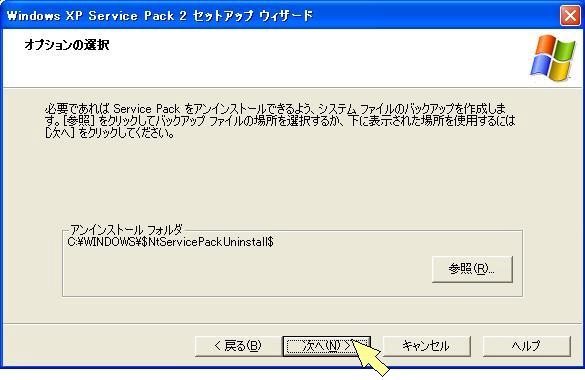Viewport: 585px width, 380px height.
Task: Open help with the ヘルプ button
Action: click(526, 346)
